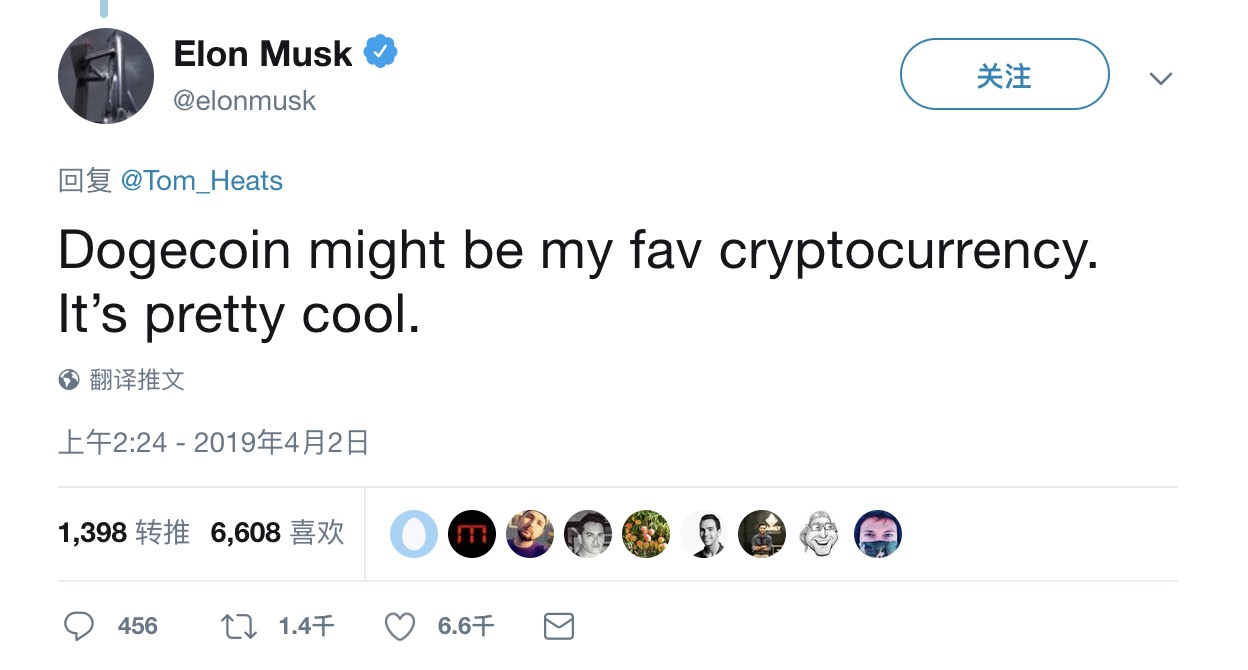This screenshot has height=670, width=1248.
Task: Click the reply speech bubble icon
Action: [80, 626]
